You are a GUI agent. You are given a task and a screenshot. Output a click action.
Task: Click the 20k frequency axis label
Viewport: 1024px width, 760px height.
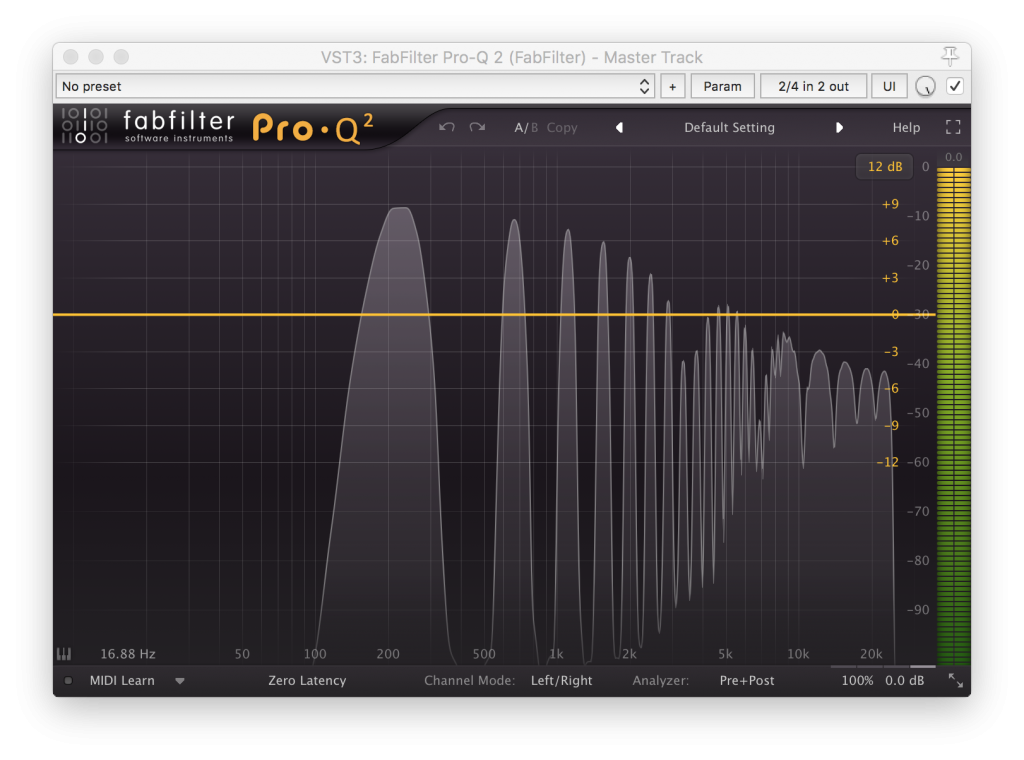click(x=871, y=654)
